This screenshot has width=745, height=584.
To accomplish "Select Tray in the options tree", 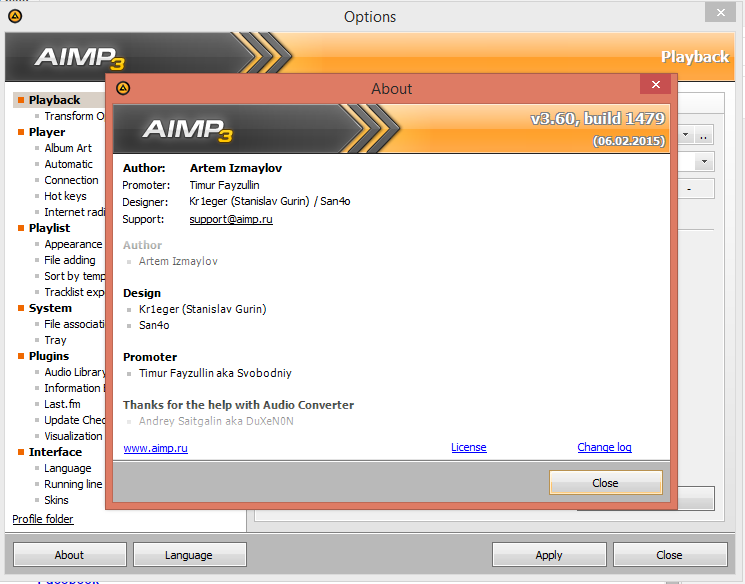I will 55,340.
